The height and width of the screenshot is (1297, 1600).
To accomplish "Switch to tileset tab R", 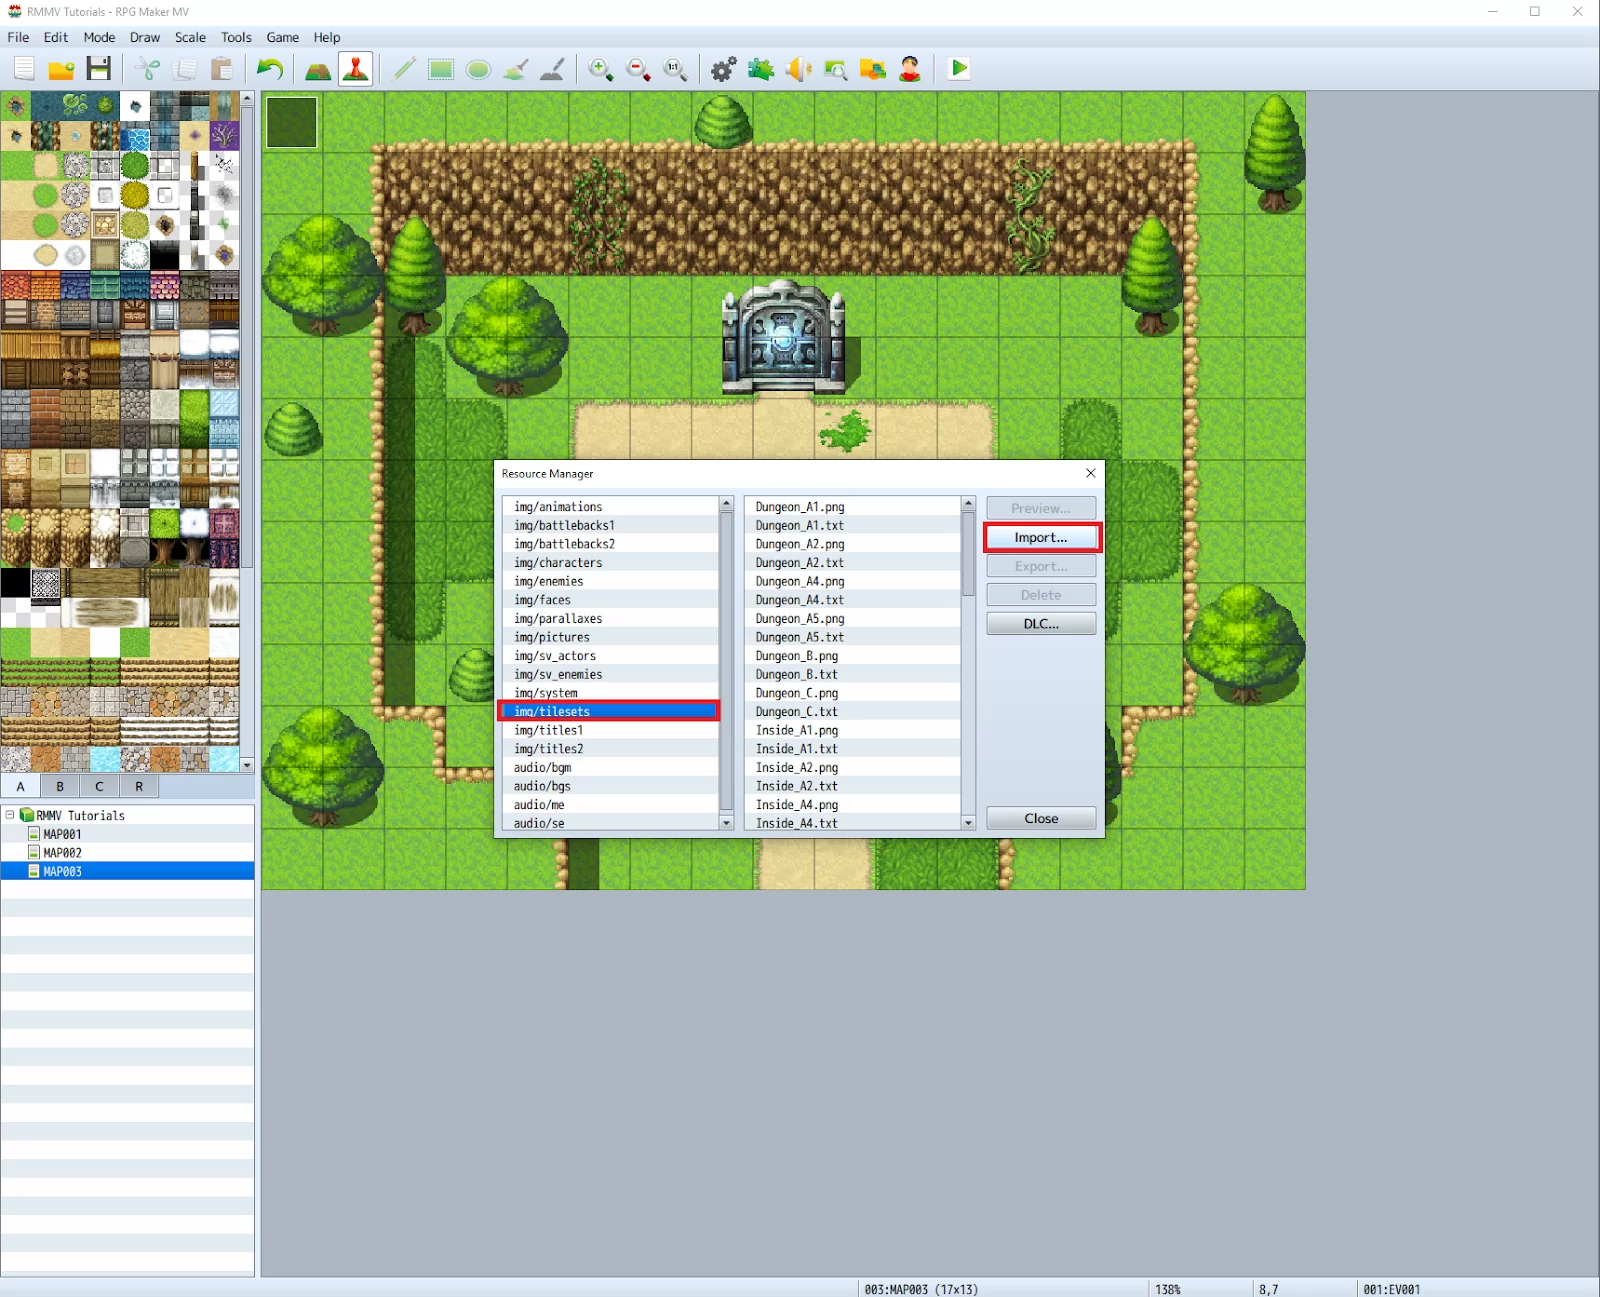I will 139,786.
